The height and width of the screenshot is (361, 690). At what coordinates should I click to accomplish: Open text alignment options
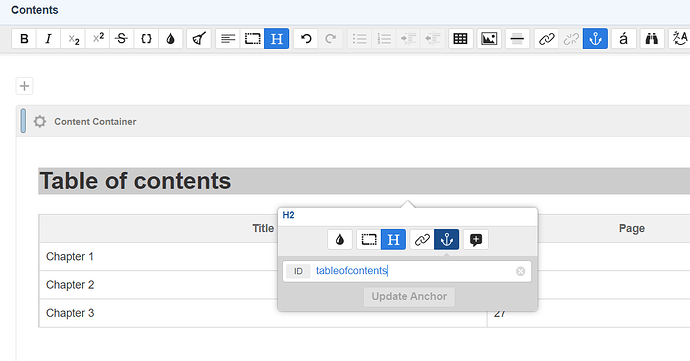[x=228, y=39]
